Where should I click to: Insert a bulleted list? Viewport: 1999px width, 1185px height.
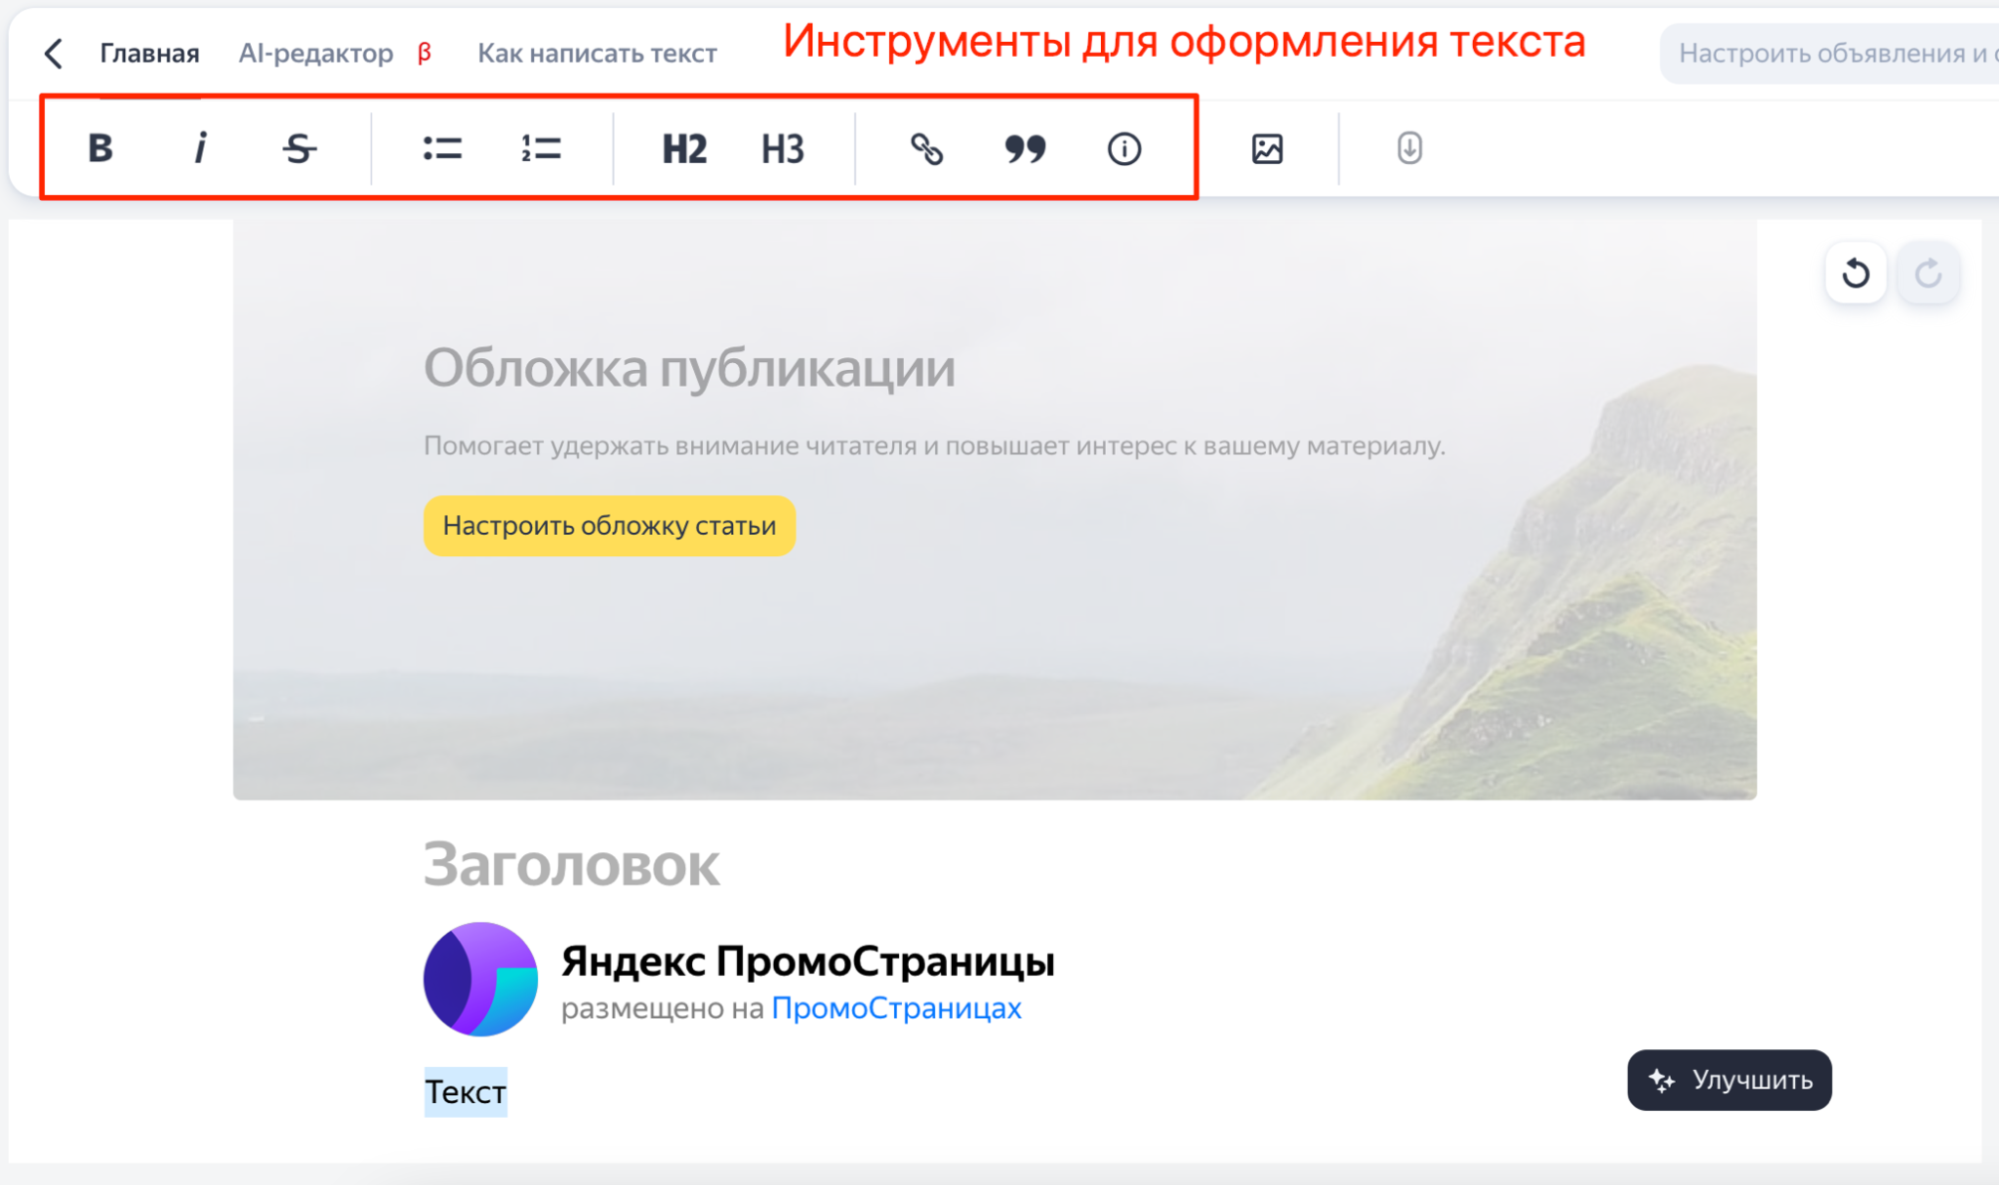click(442, 149)
